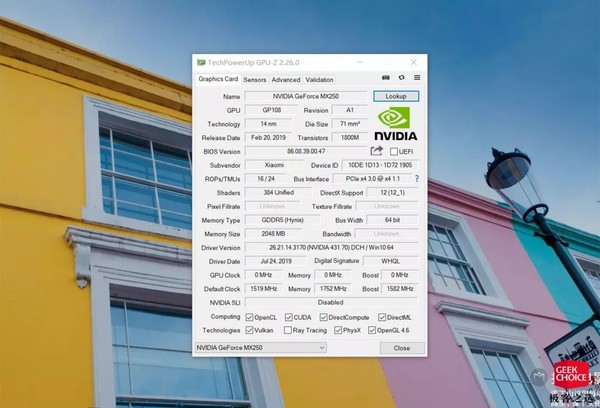The width and height of the screenshot is (600, 408).
Task: Click the NVIDIA logo image
Action: pyautogui.click(x=396, y=123)
